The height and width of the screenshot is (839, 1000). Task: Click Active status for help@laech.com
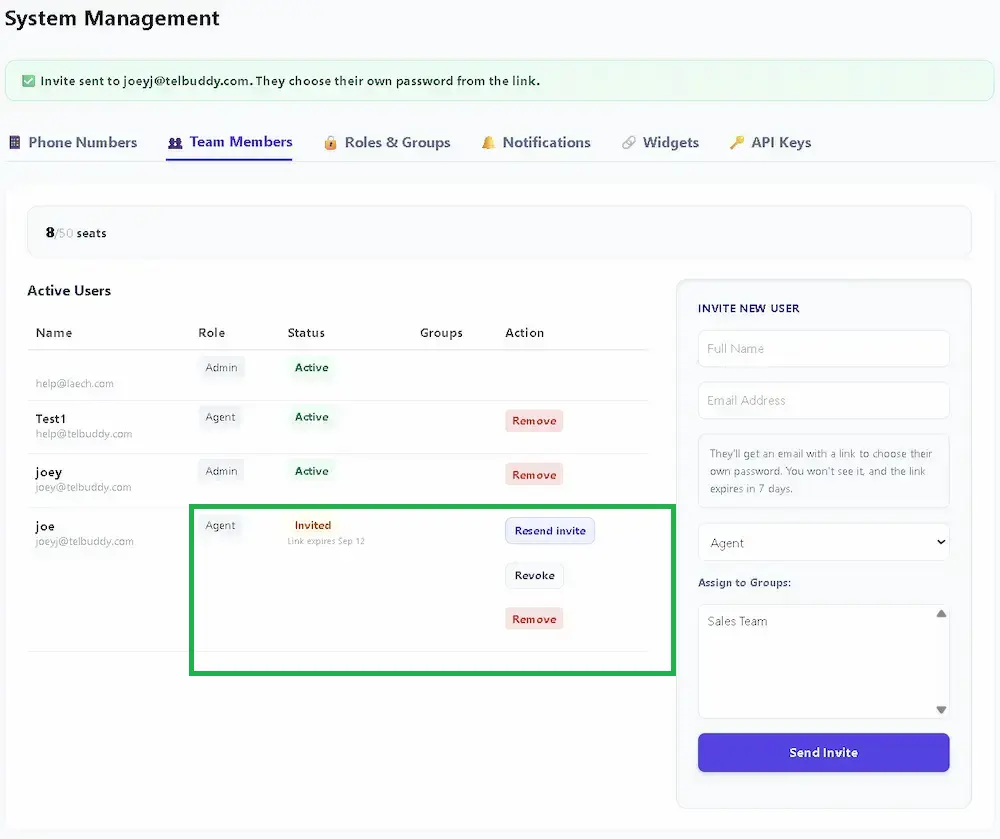[x=312, y=368]
